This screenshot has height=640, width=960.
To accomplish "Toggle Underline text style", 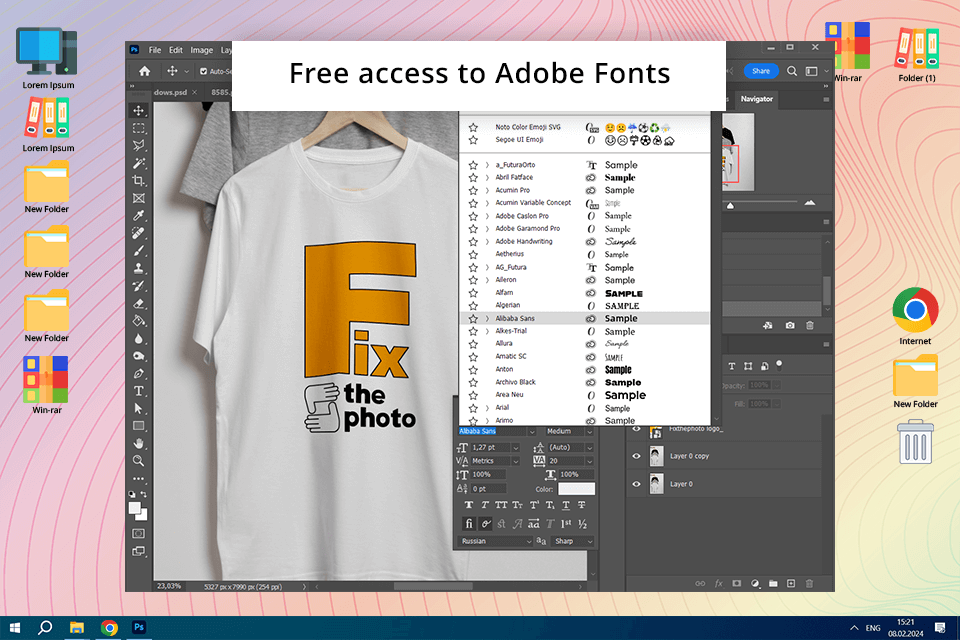I will pos(566,505).
